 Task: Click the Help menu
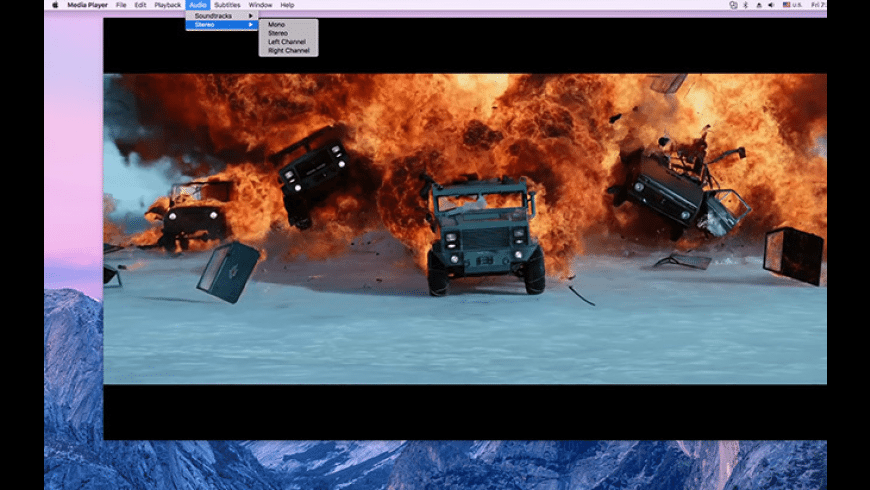coord(287,5)
